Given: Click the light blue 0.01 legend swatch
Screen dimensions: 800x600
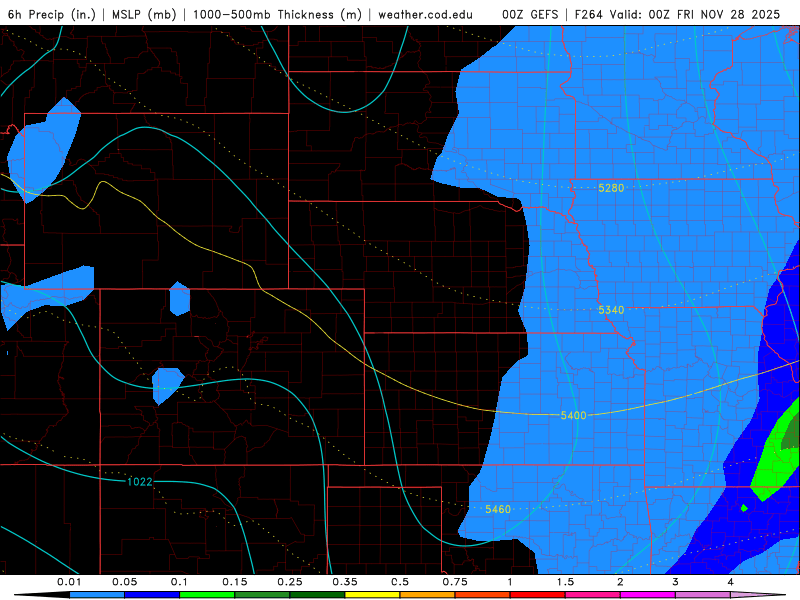Looking at the screenshot, I should pos(97,595).
